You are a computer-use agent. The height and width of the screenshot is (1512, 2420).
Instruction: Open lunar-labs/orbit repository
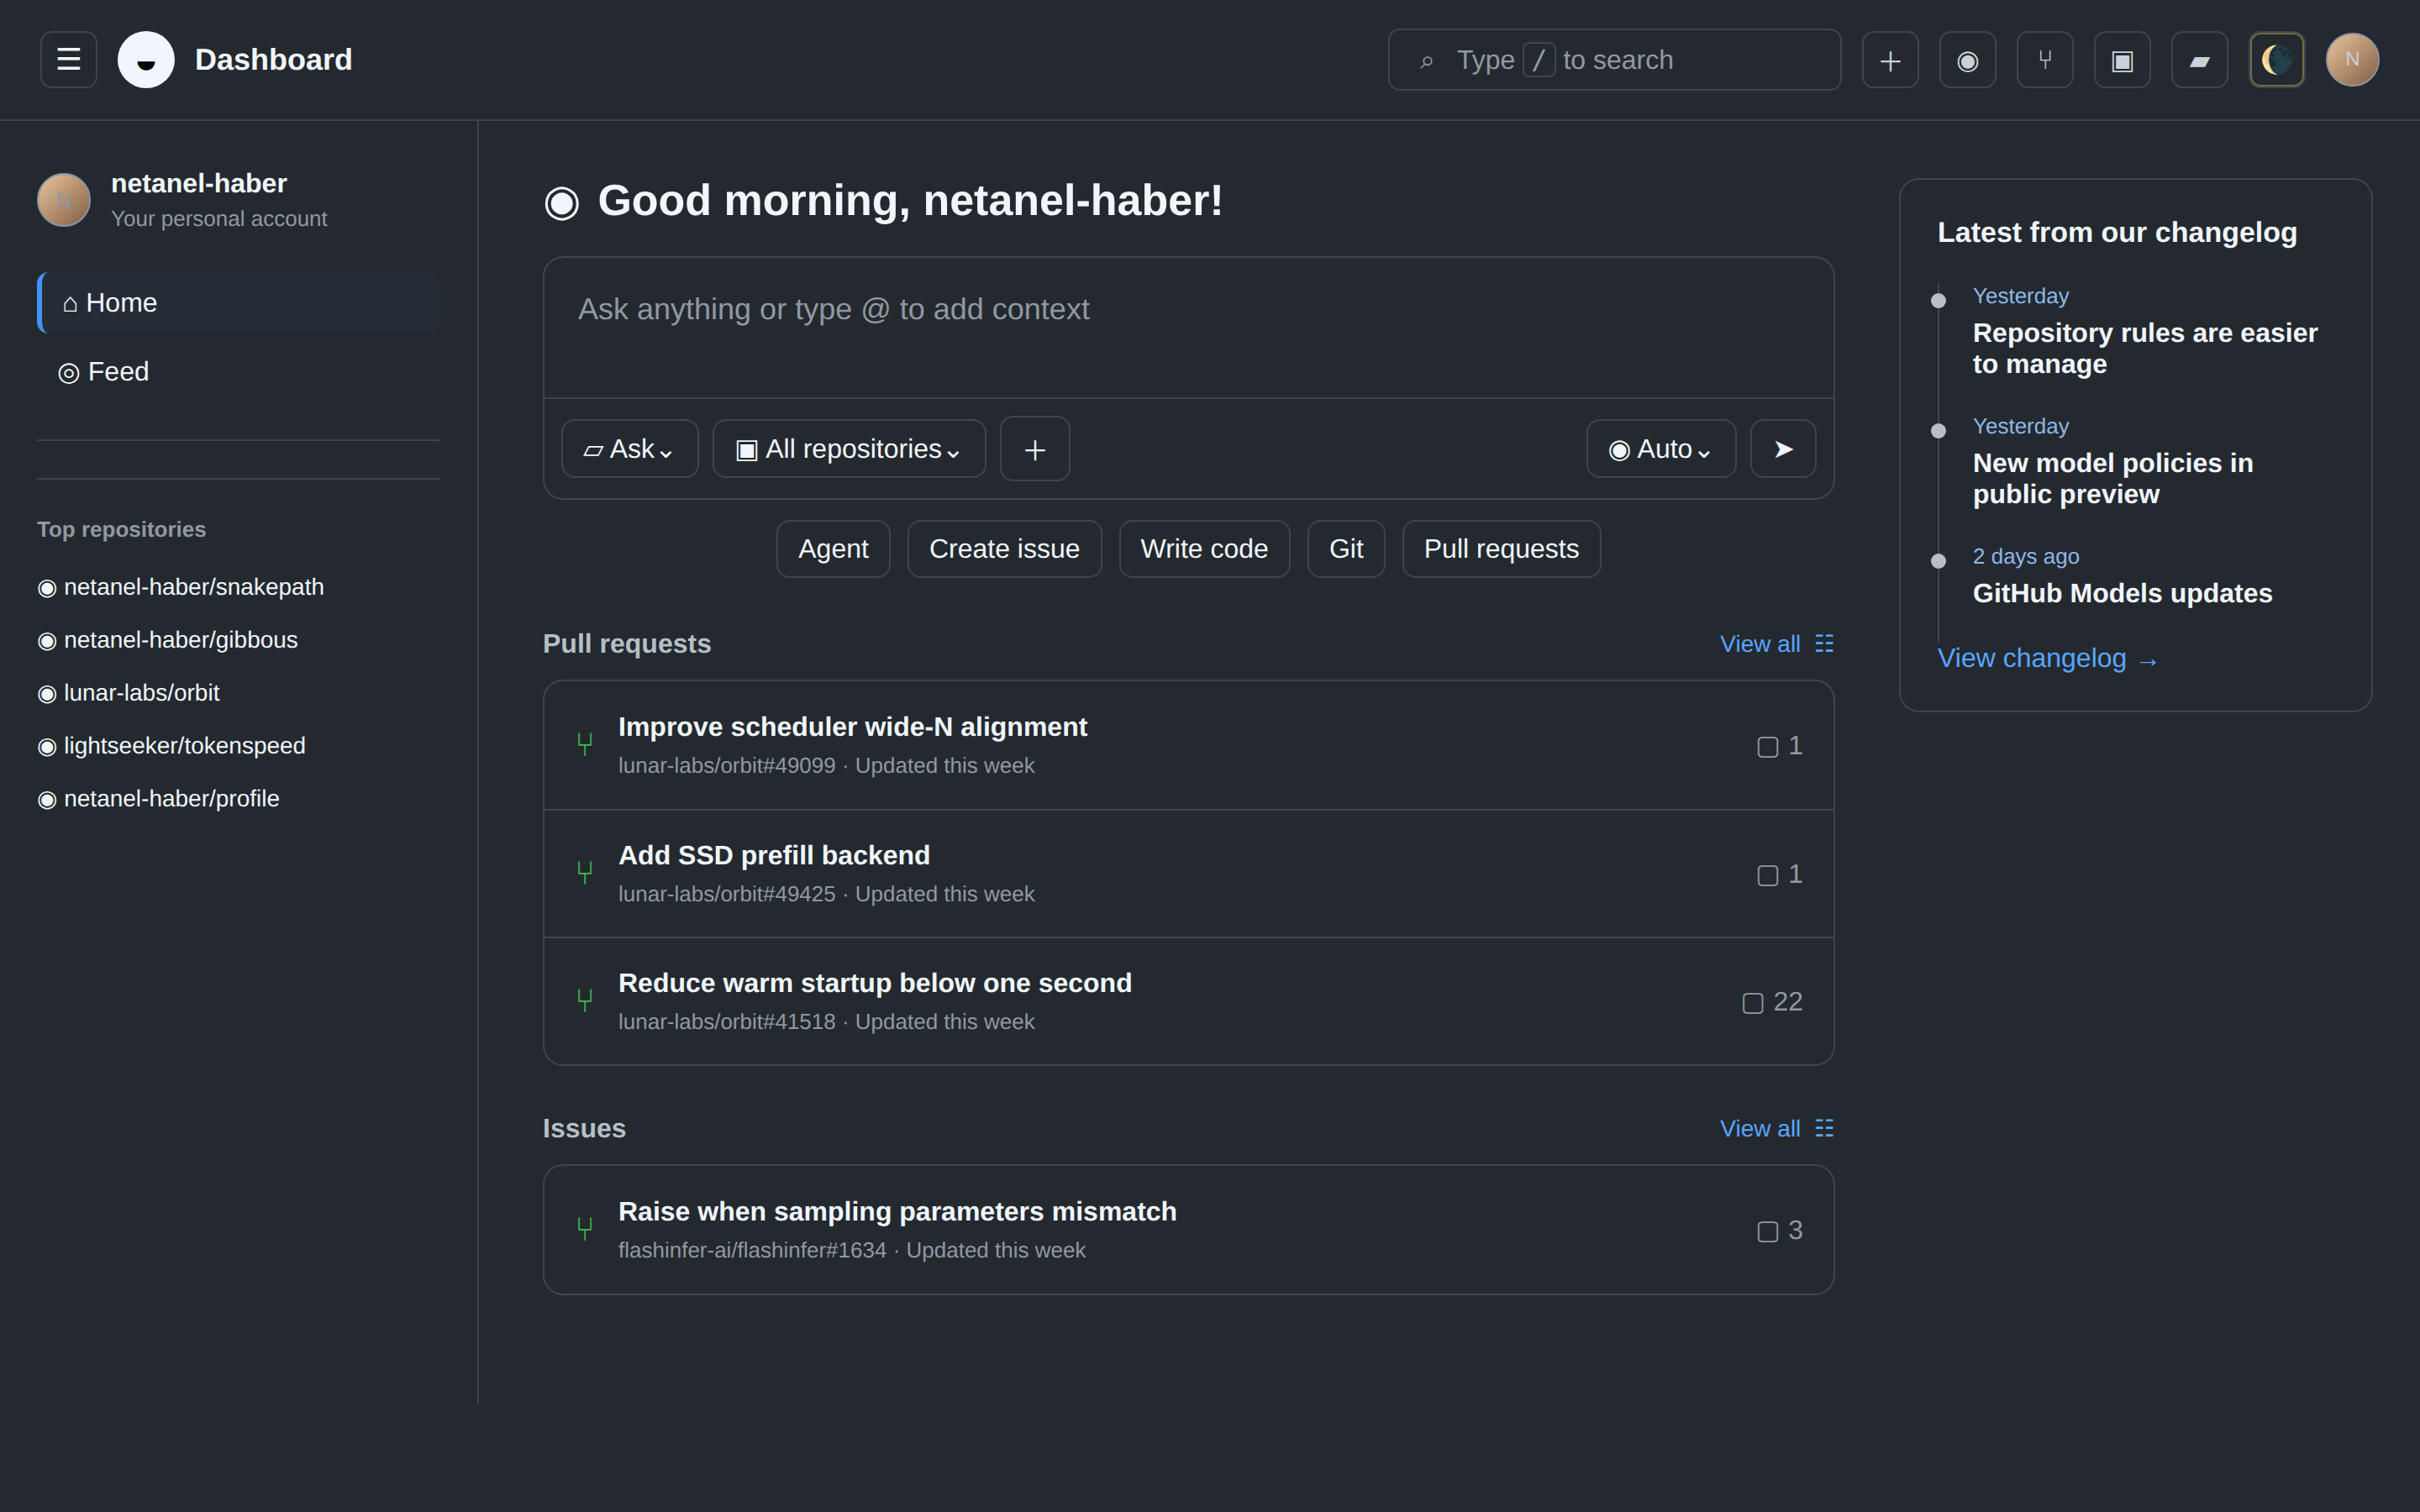coord(129,693)
